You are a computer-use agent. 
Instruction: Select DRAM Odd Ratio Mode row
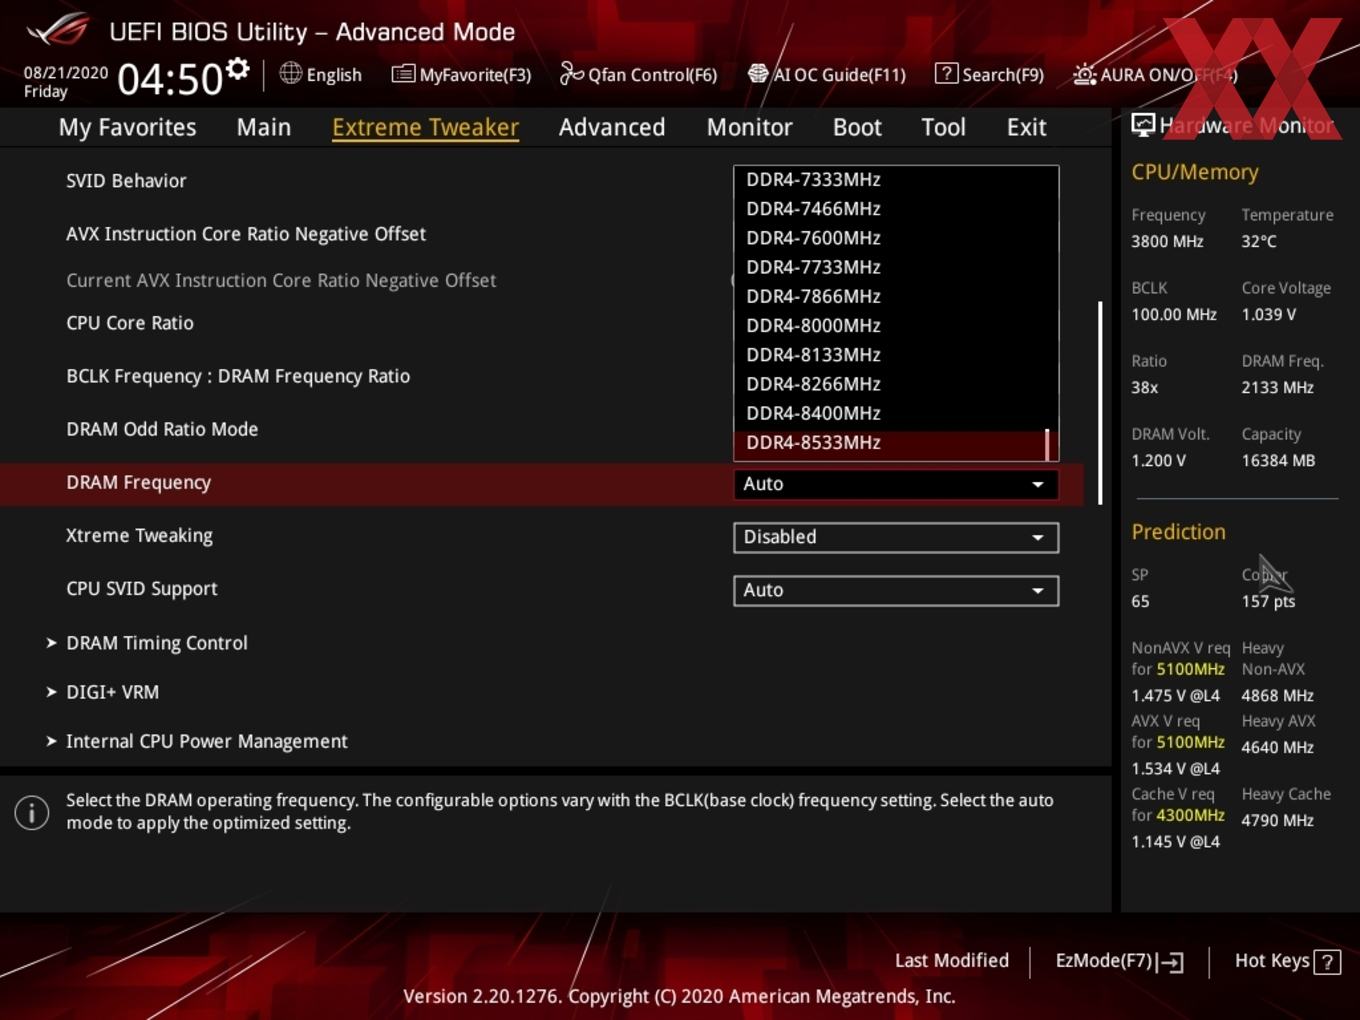click(x=162, y=429)
